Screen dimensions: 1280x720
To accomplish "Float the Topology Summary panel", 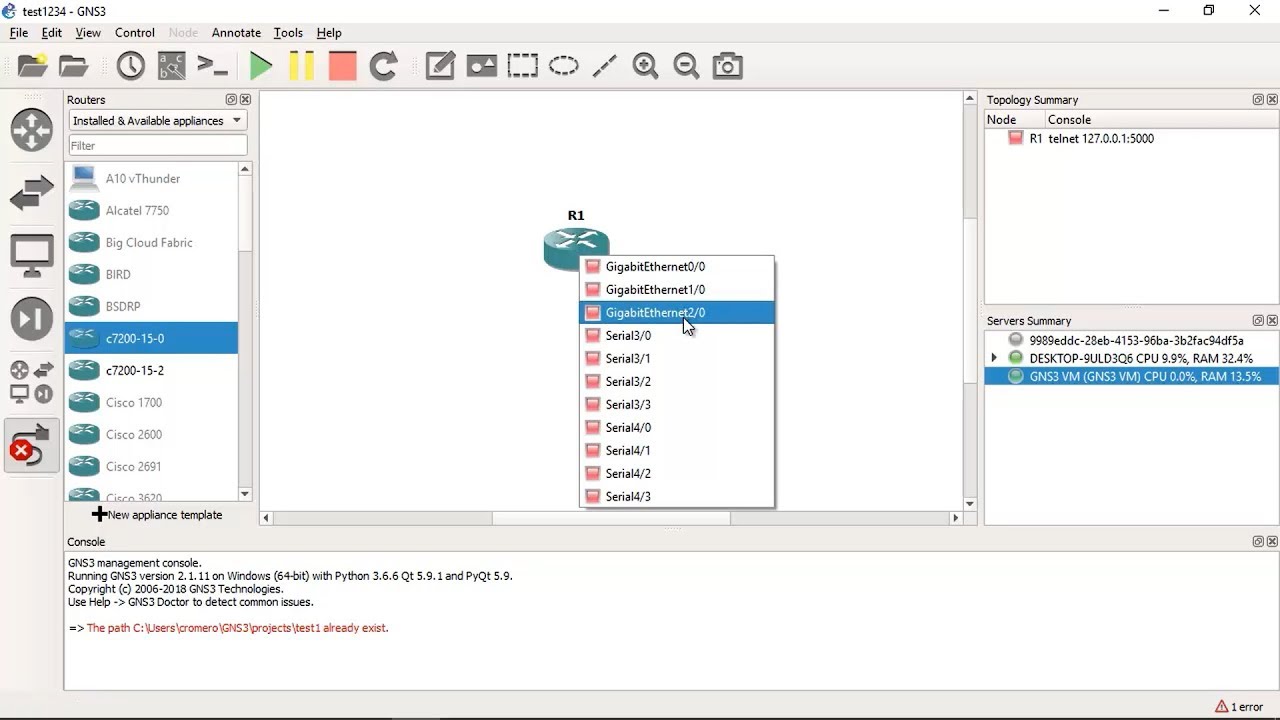I will (x=1258, y=100).
